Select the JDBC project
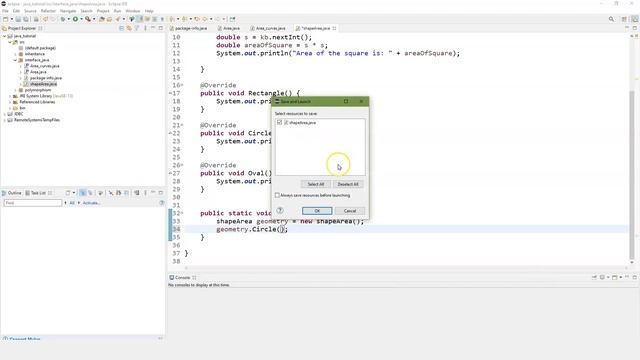Screen dimensions: 640x360 [19, 114]
